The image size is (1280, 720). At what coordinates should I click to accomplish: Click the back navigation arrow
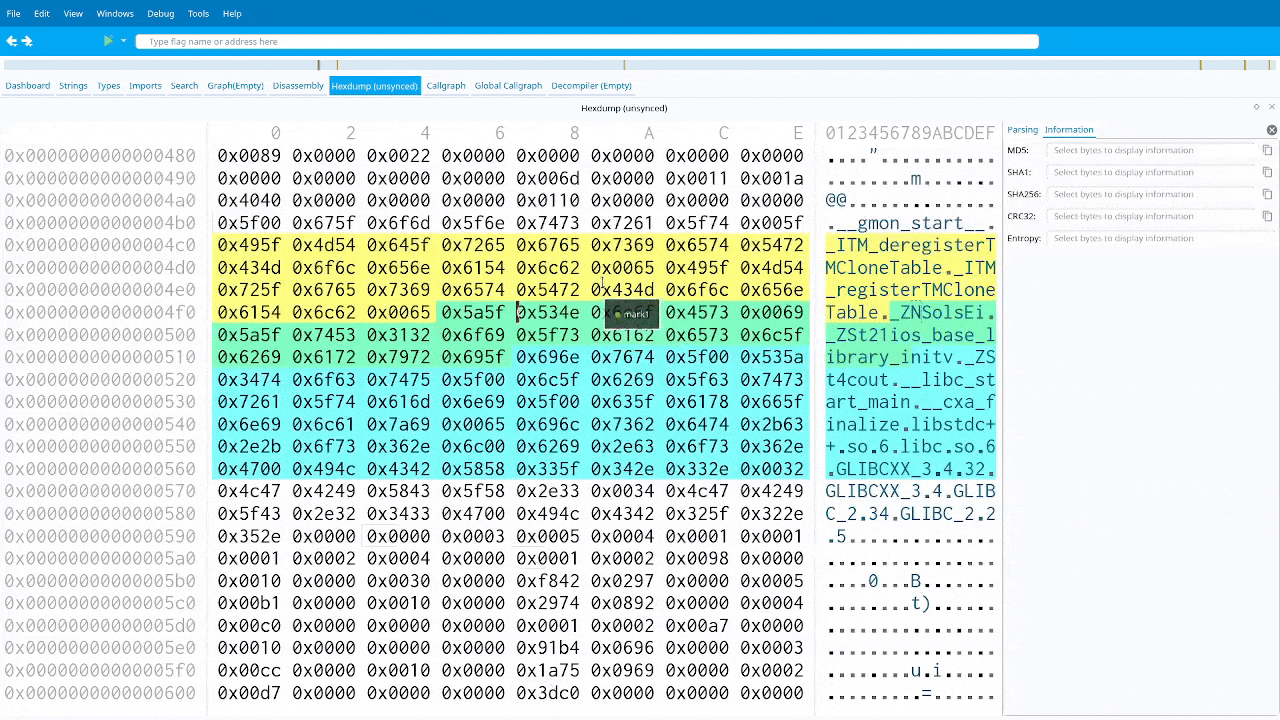[x=11, y=41]
